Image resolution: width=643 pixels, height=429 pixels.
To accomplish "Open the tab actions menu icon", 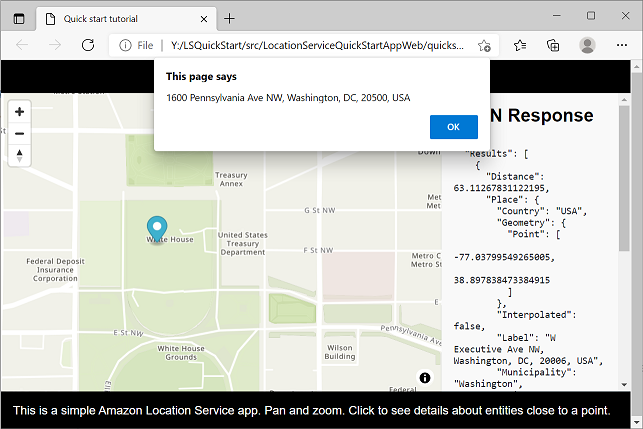I will pos(19,18).
